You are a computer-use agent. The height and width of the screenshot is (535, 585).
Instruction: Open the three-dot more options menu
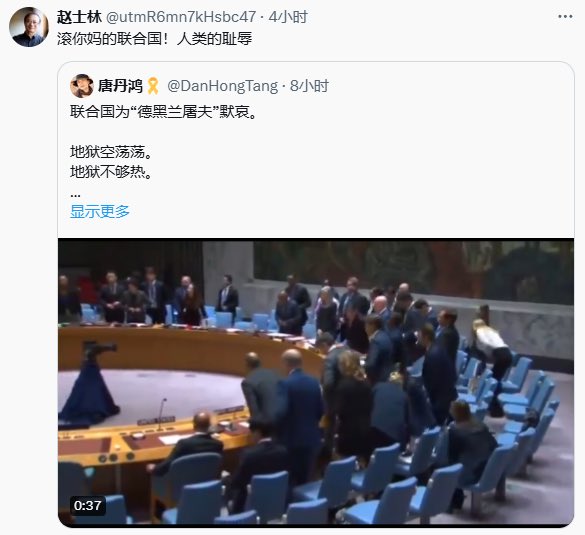click(x=565, y=16)
